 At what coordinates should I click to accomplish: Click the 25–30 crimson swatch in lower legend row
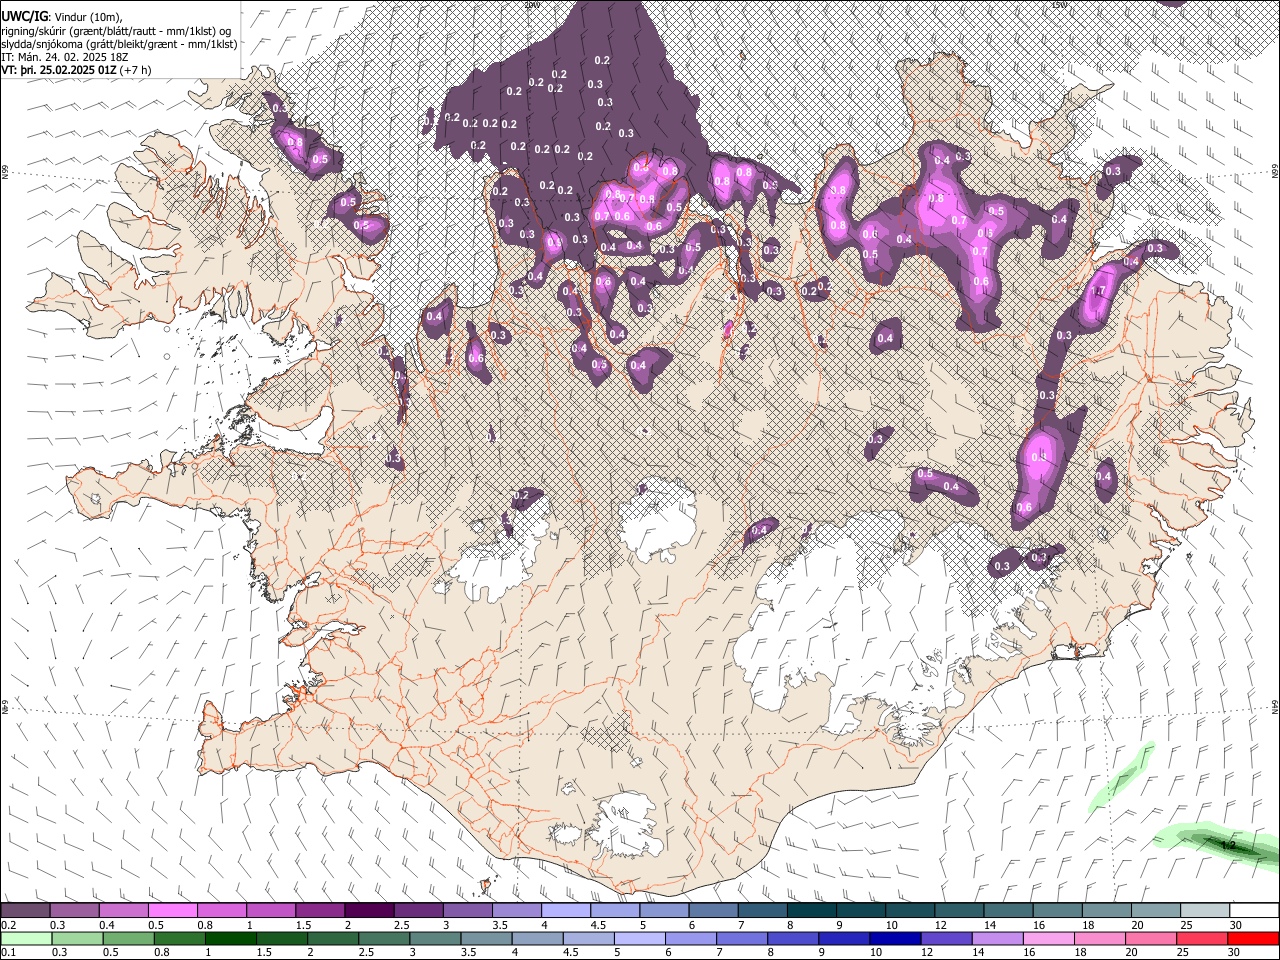[1201, 938]
